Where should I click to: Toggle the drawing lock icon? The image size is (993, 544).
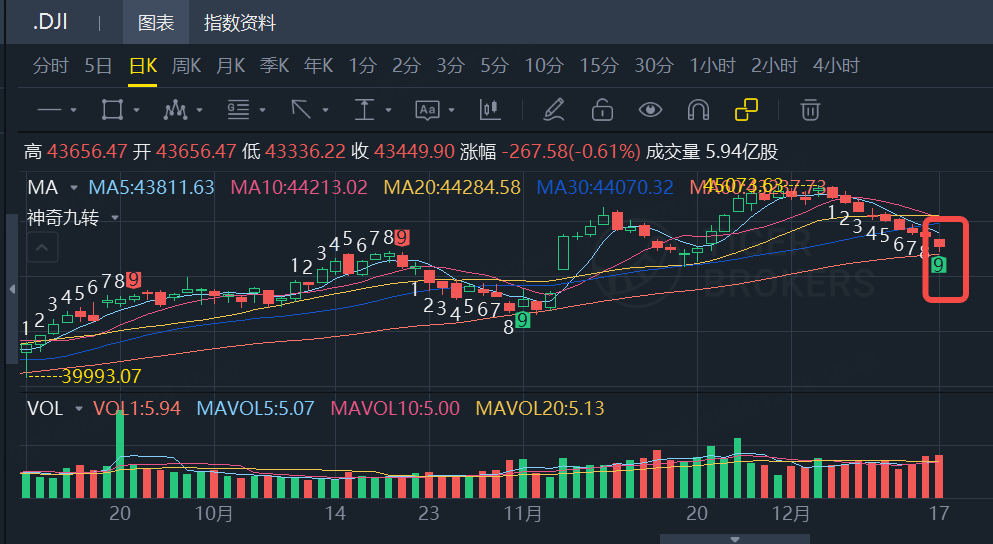tap(602, 110)
